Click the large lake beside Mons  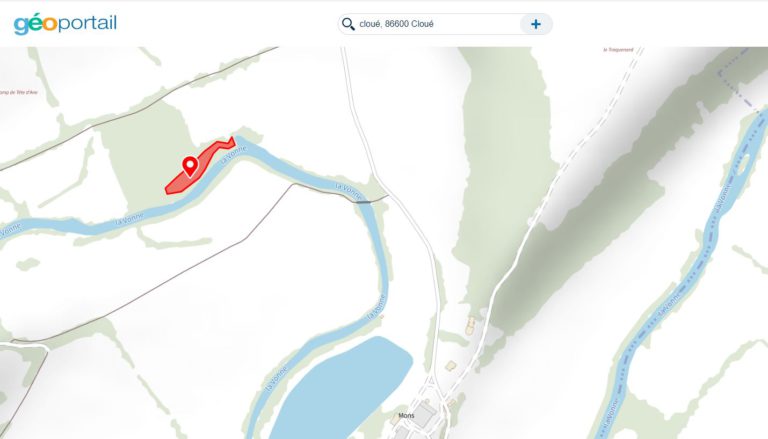point(343,387)
